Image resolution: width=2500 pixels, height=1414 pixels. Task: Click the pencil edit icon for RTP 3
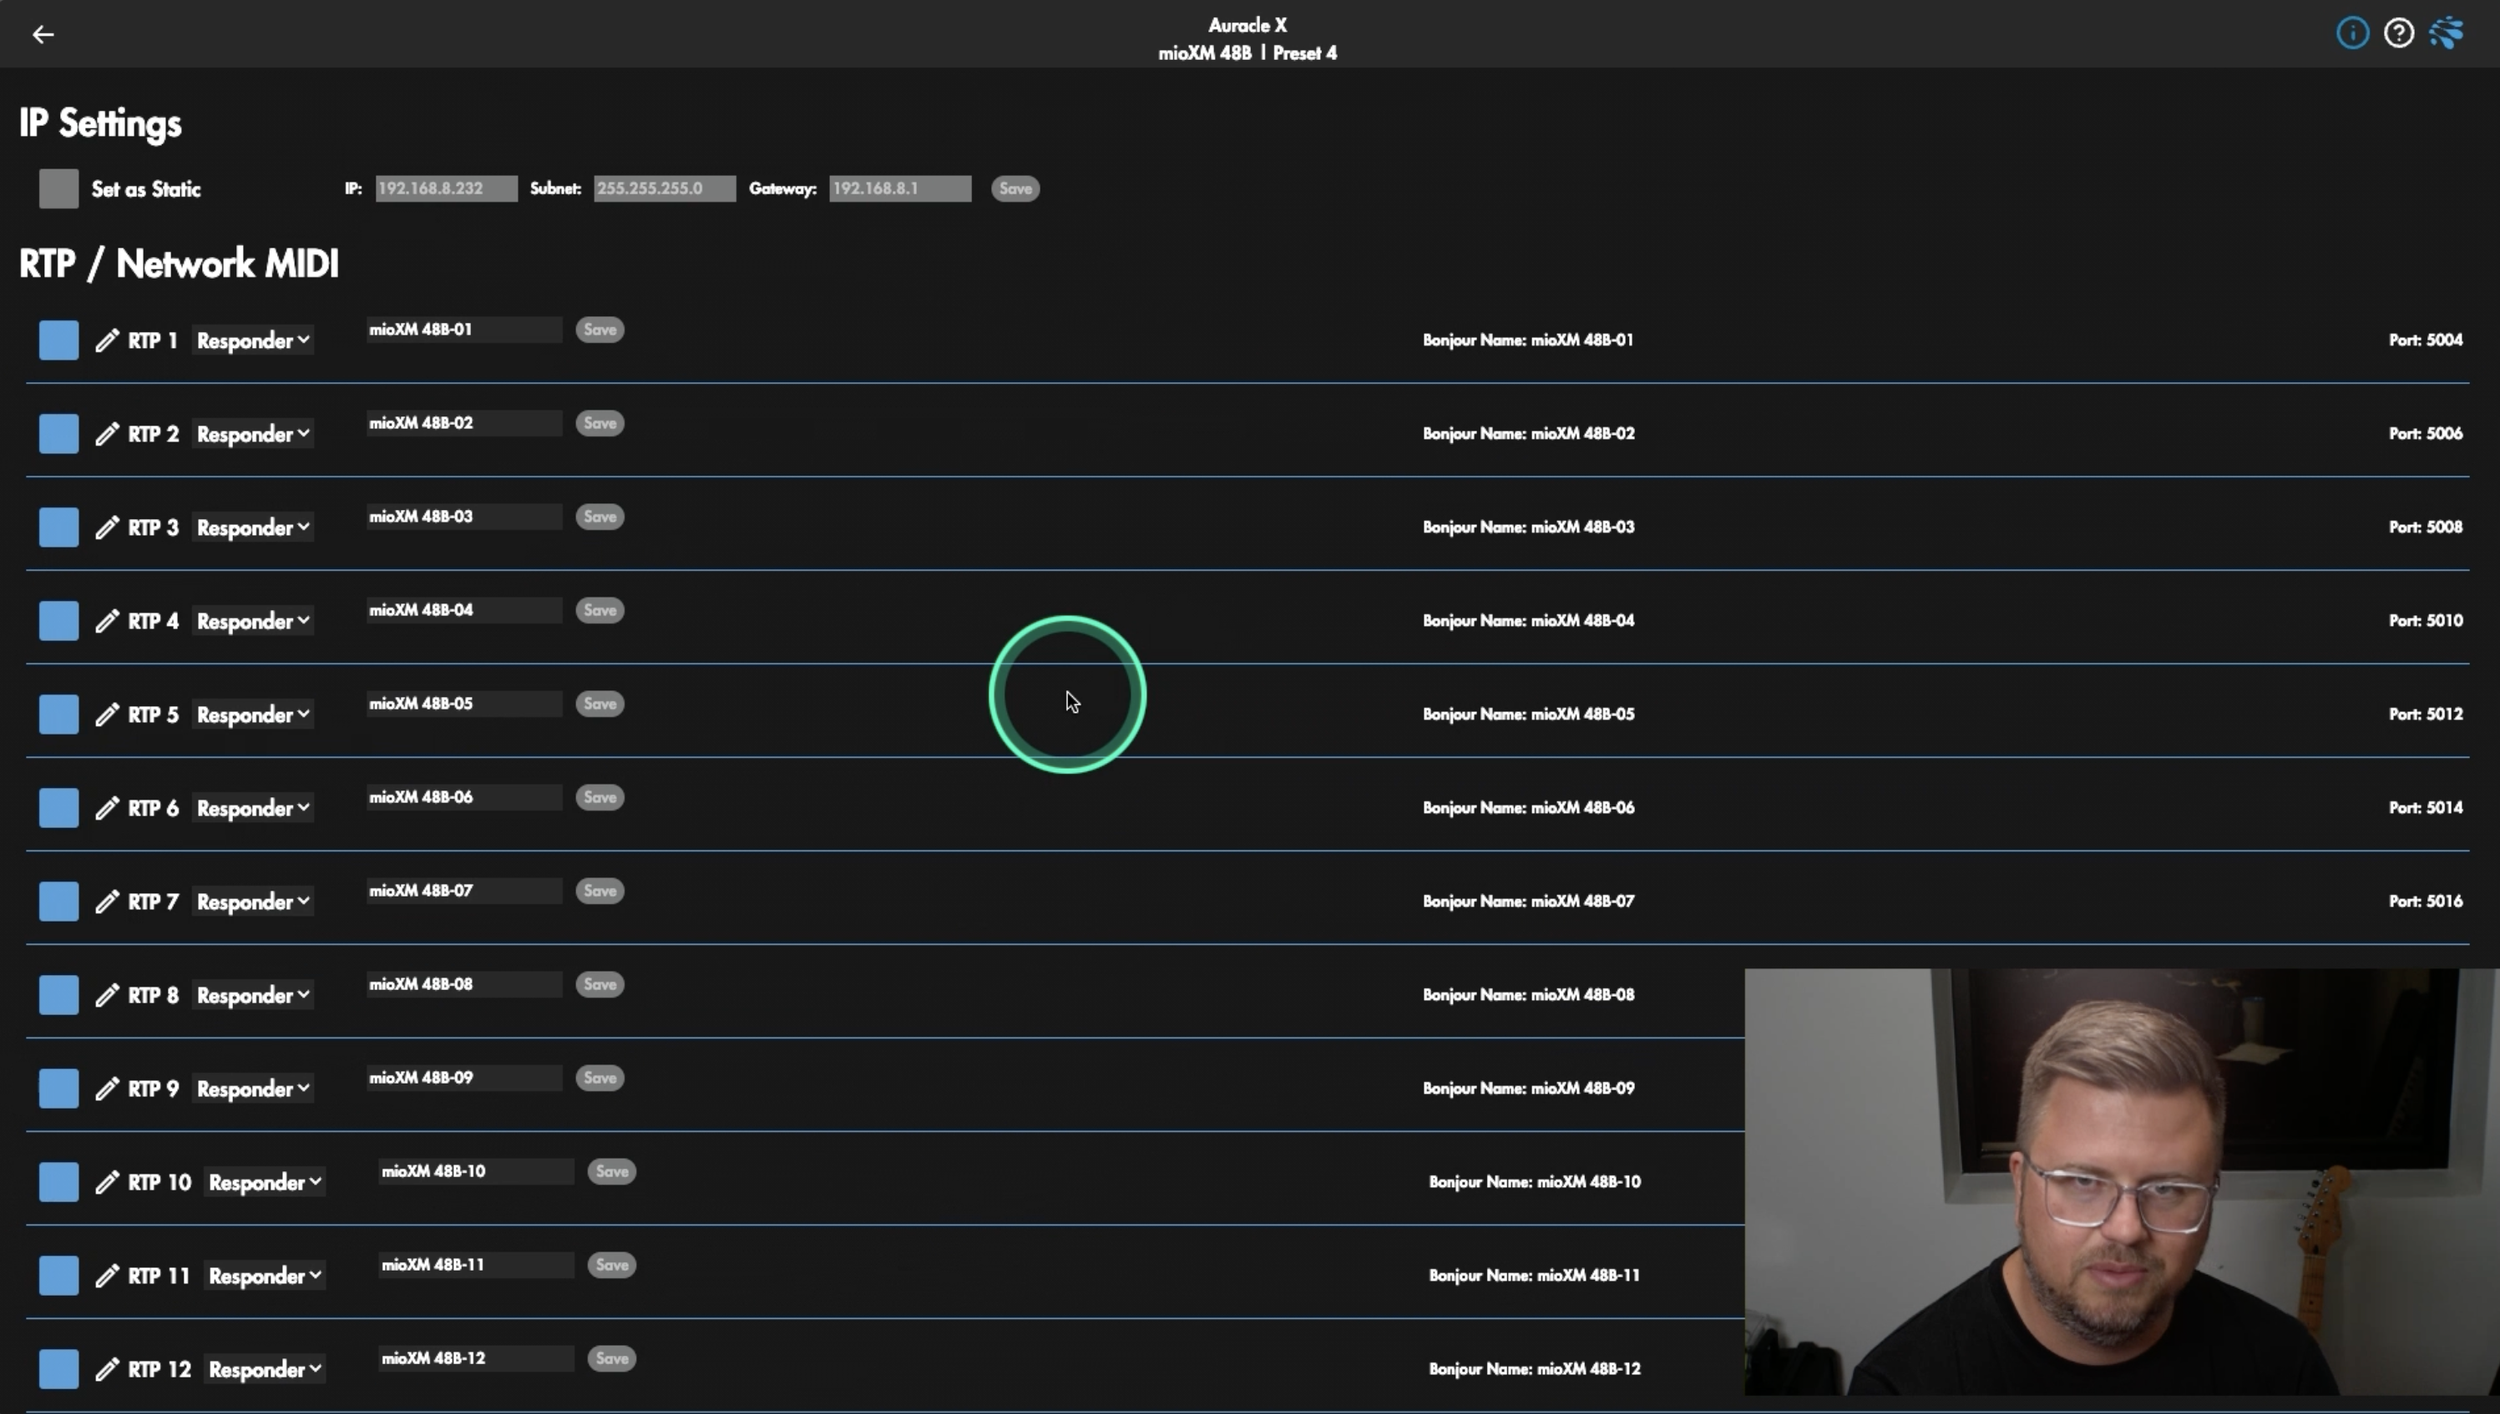[x=107, y=528]
